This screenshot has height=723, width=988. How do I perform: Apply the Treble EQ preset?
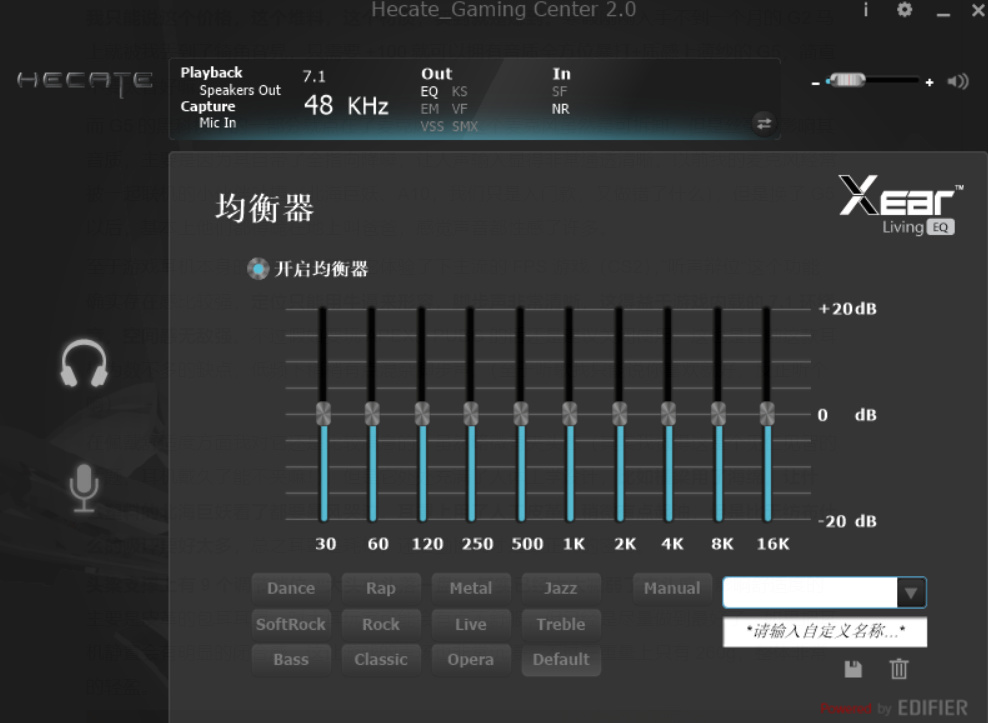click(561, 624)
